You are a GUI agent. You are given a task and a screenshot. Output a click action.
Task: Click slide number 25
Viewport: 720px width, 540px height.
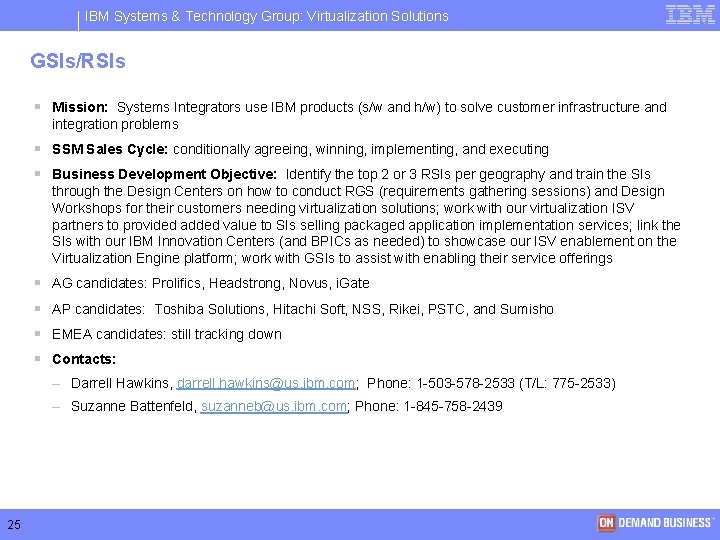pos(14,524)
